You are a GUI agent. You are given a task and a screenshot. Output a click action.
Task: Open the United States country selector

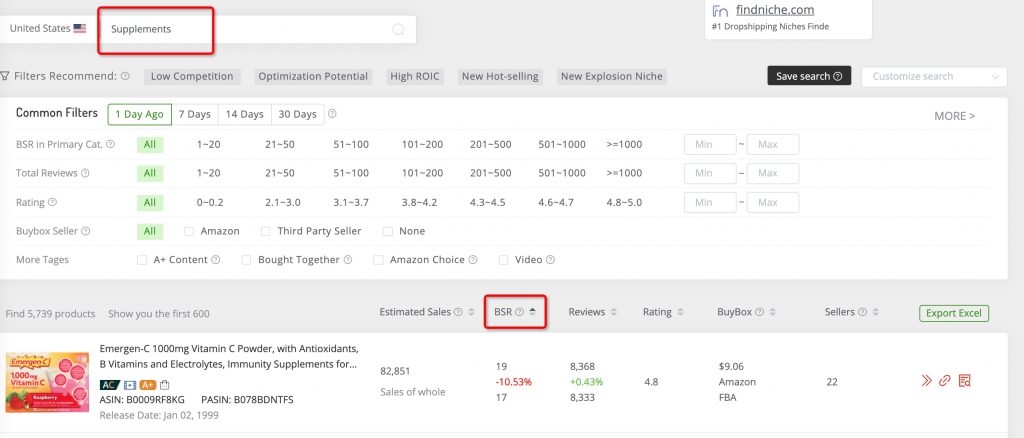48,29
